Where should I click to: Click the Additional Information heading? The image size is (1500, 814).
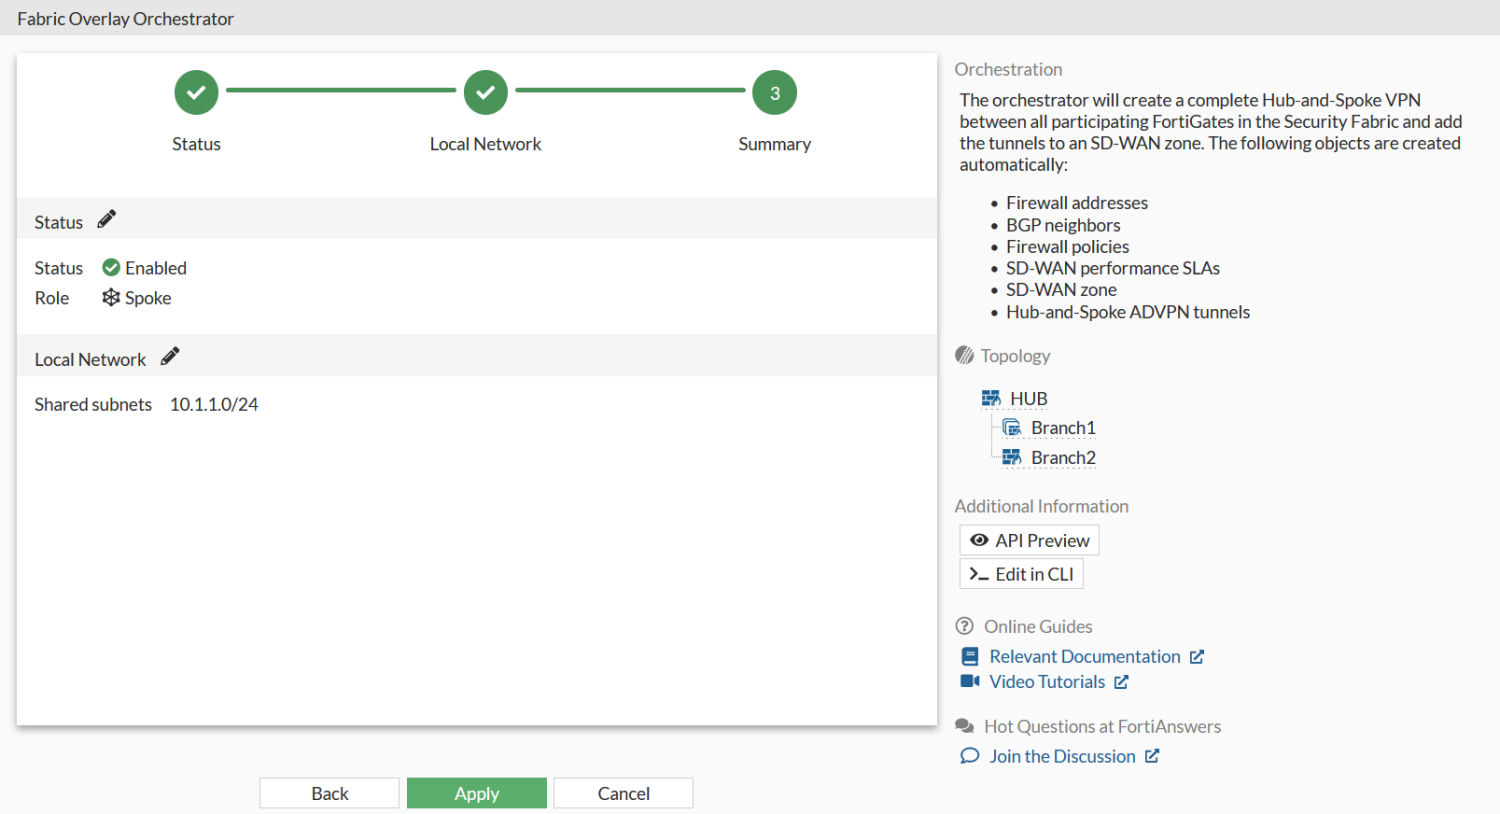[x=1041, y=506]
